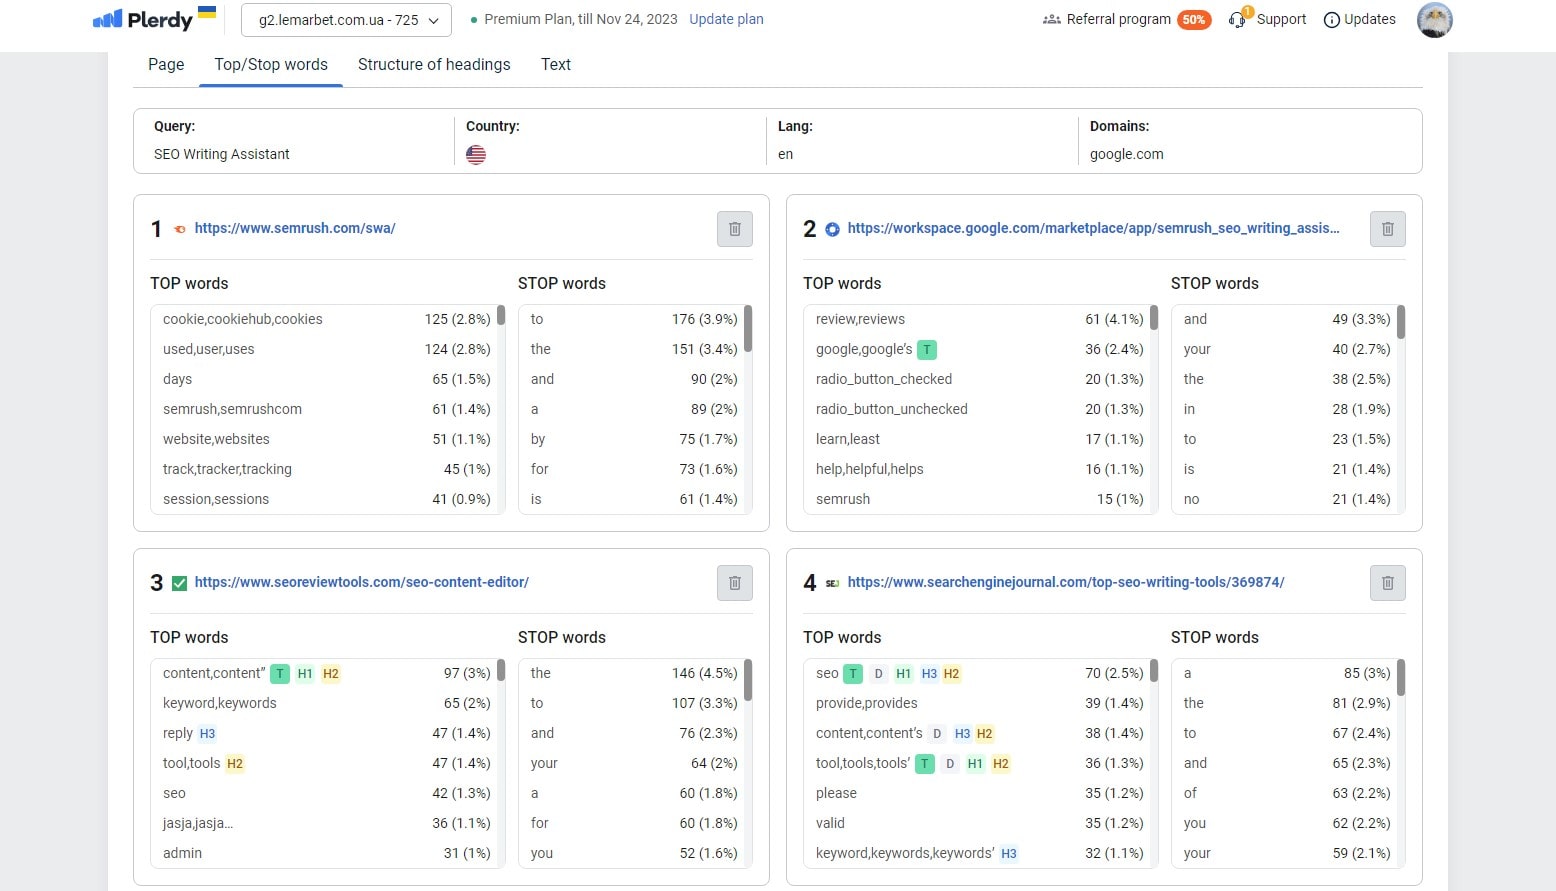Open the Updates link

click(x=1369, y=19)
